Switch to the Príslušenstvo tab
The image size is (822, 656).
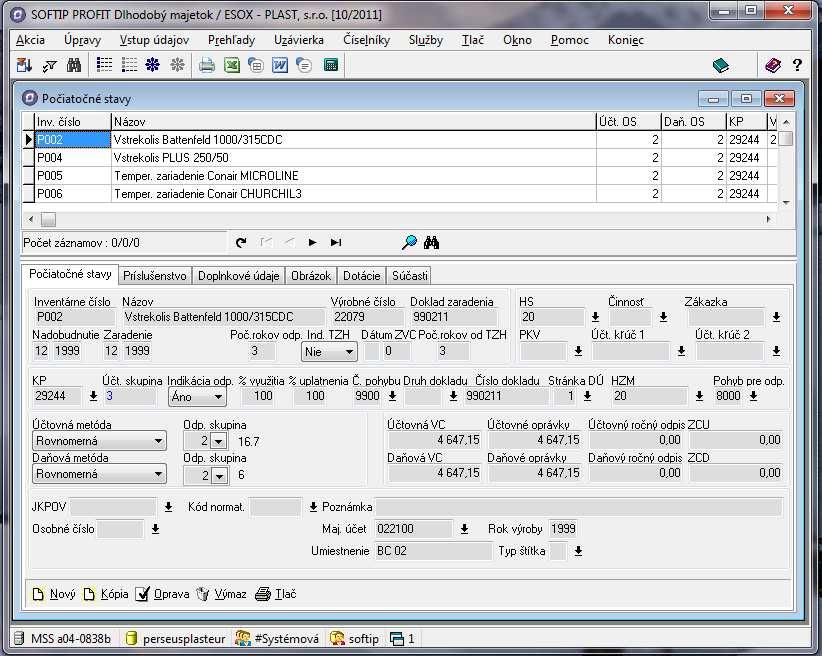point(155,276)
